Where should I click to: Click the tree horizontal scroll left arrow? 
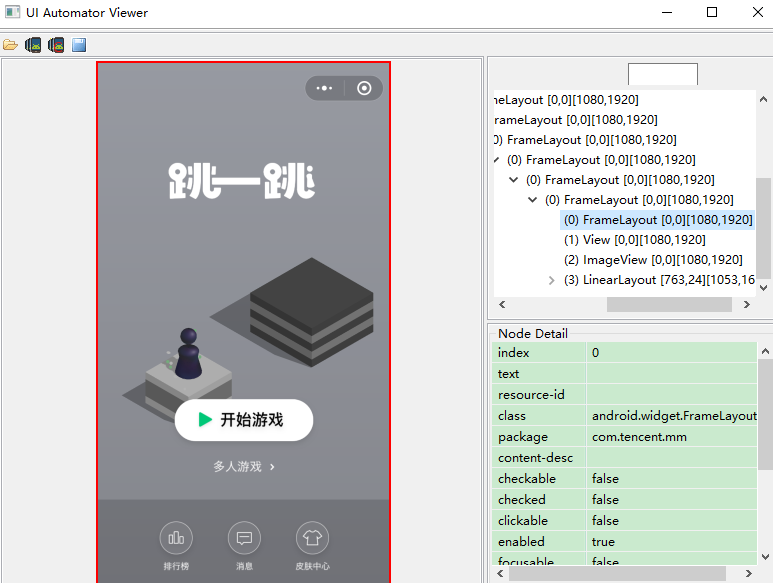click(502, 305)
